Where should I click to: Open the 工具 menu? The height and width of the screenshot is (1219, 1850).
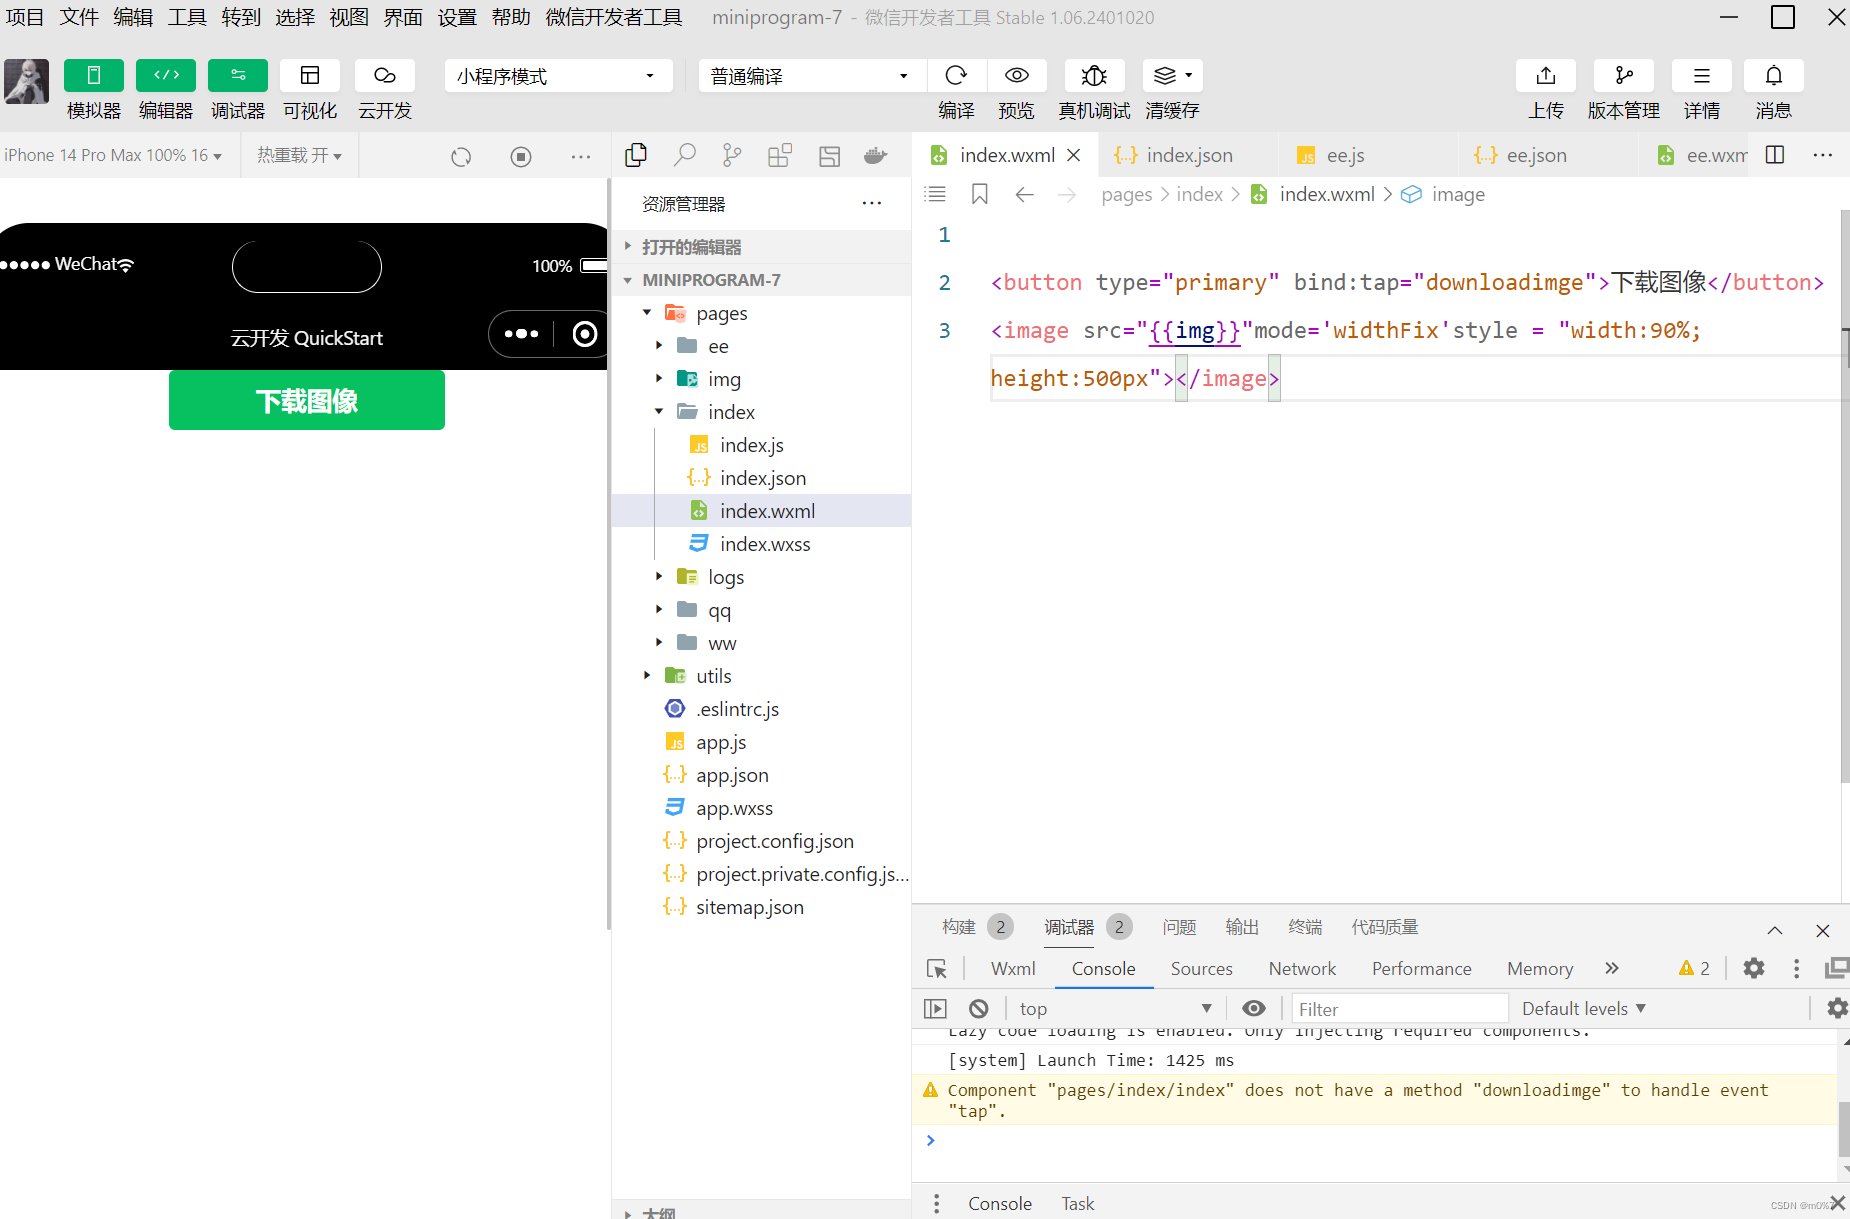[x=187, y=17]
